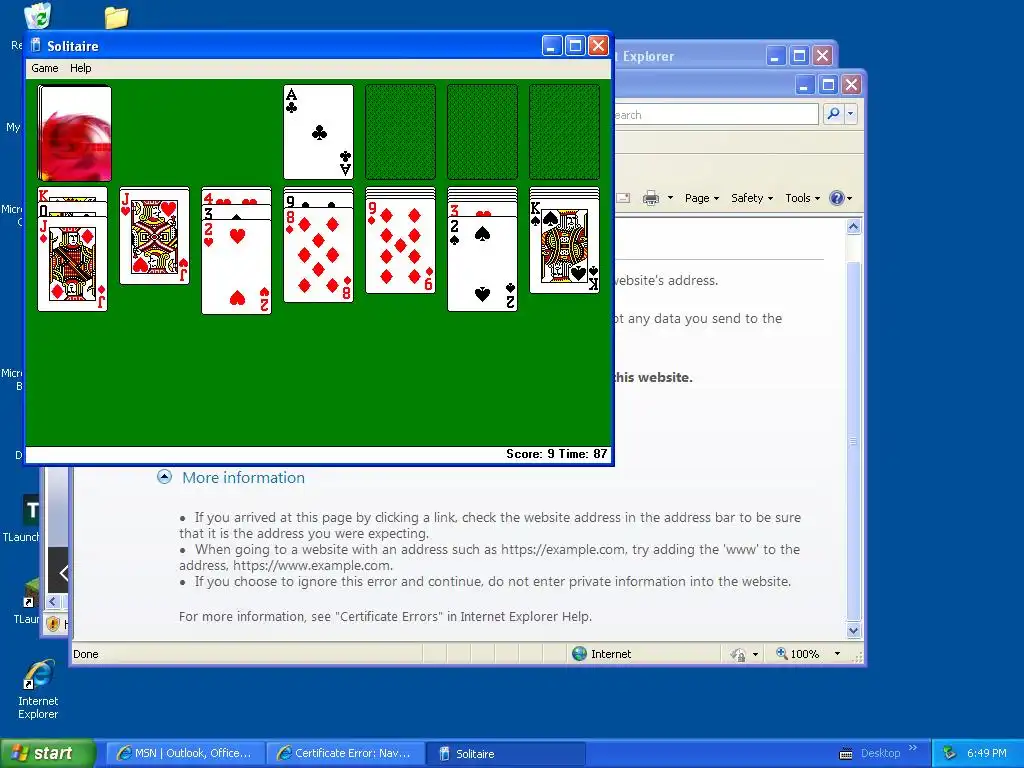Open the Page dropdown in IE toolbar
Image resolution: width=1024 pixels, height=768 pixels.
click(x=701, y=198)
